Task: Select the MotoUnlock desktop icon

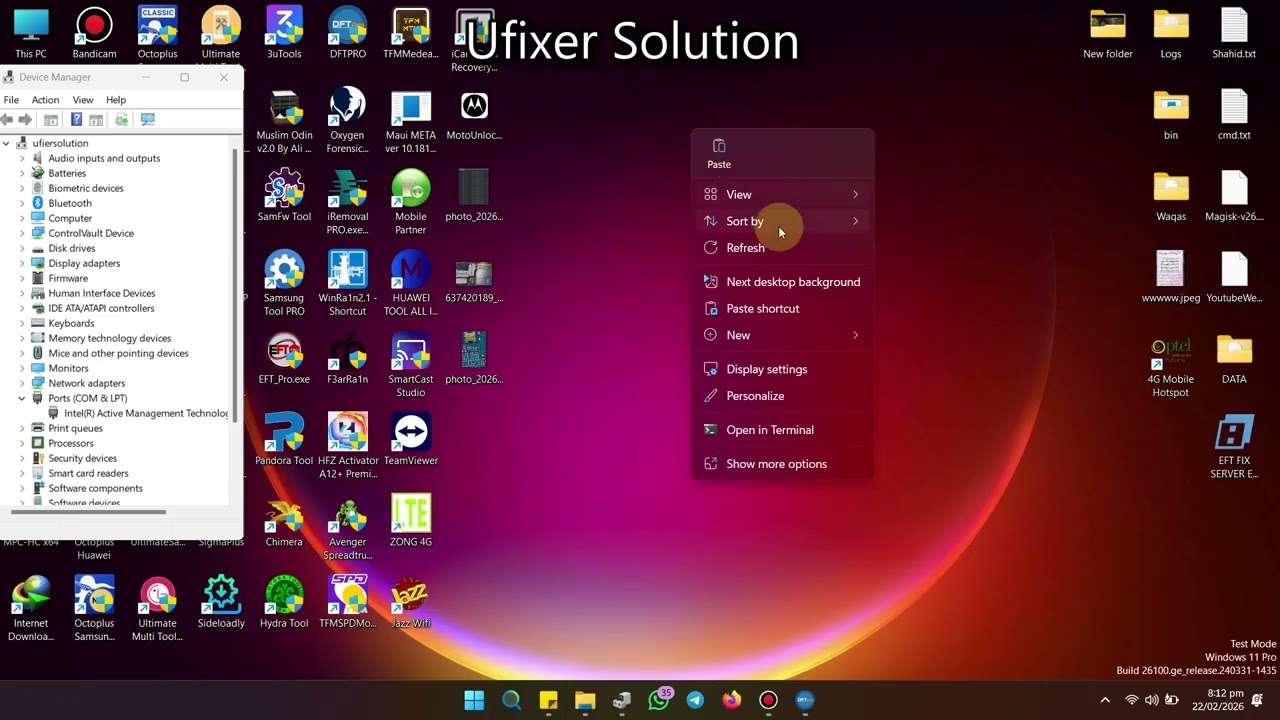Action: tap(474, 115)
